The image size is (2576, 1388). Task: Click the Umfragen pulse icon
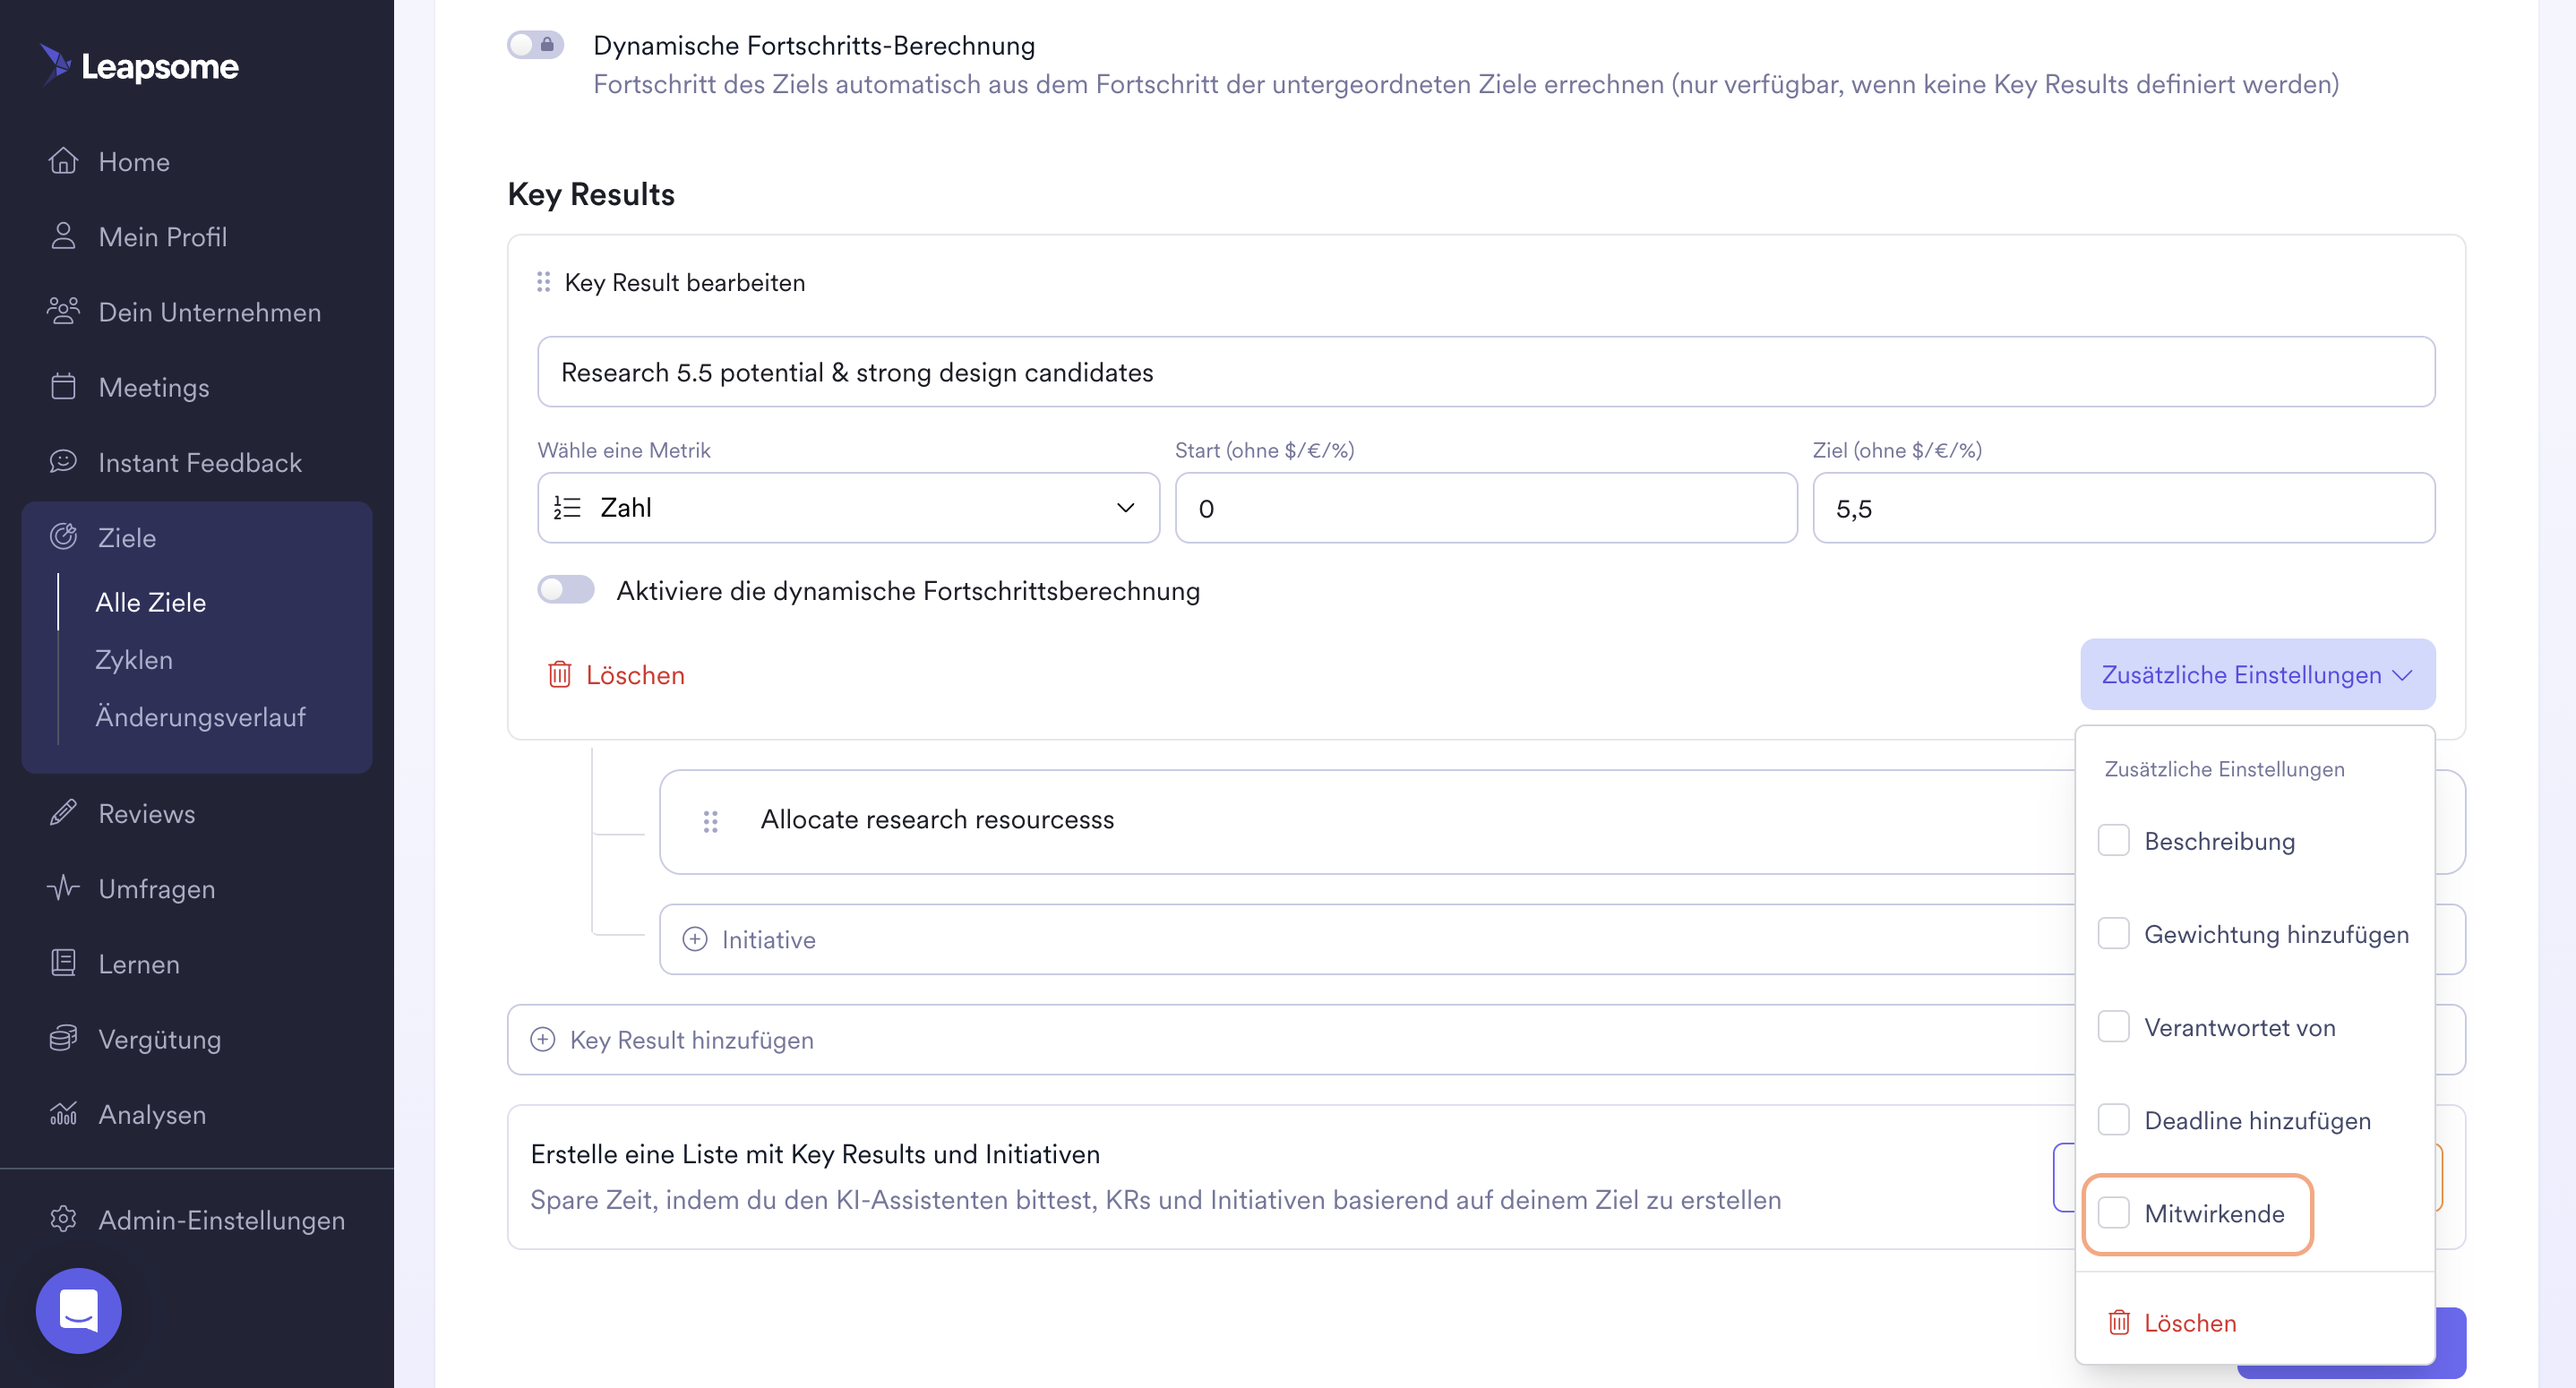click(63, 887)
